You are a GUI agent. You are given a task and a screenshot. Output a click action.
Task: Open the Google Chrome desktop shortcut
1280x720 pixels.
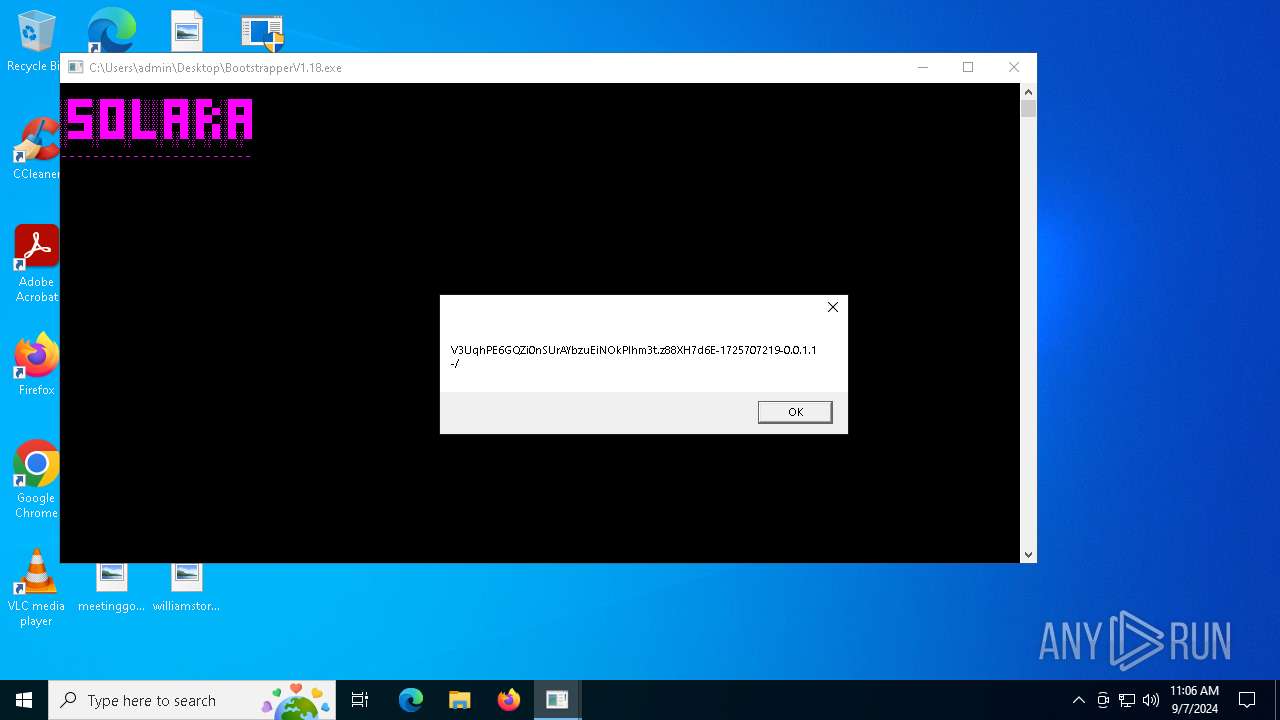[x=36, y=479]
